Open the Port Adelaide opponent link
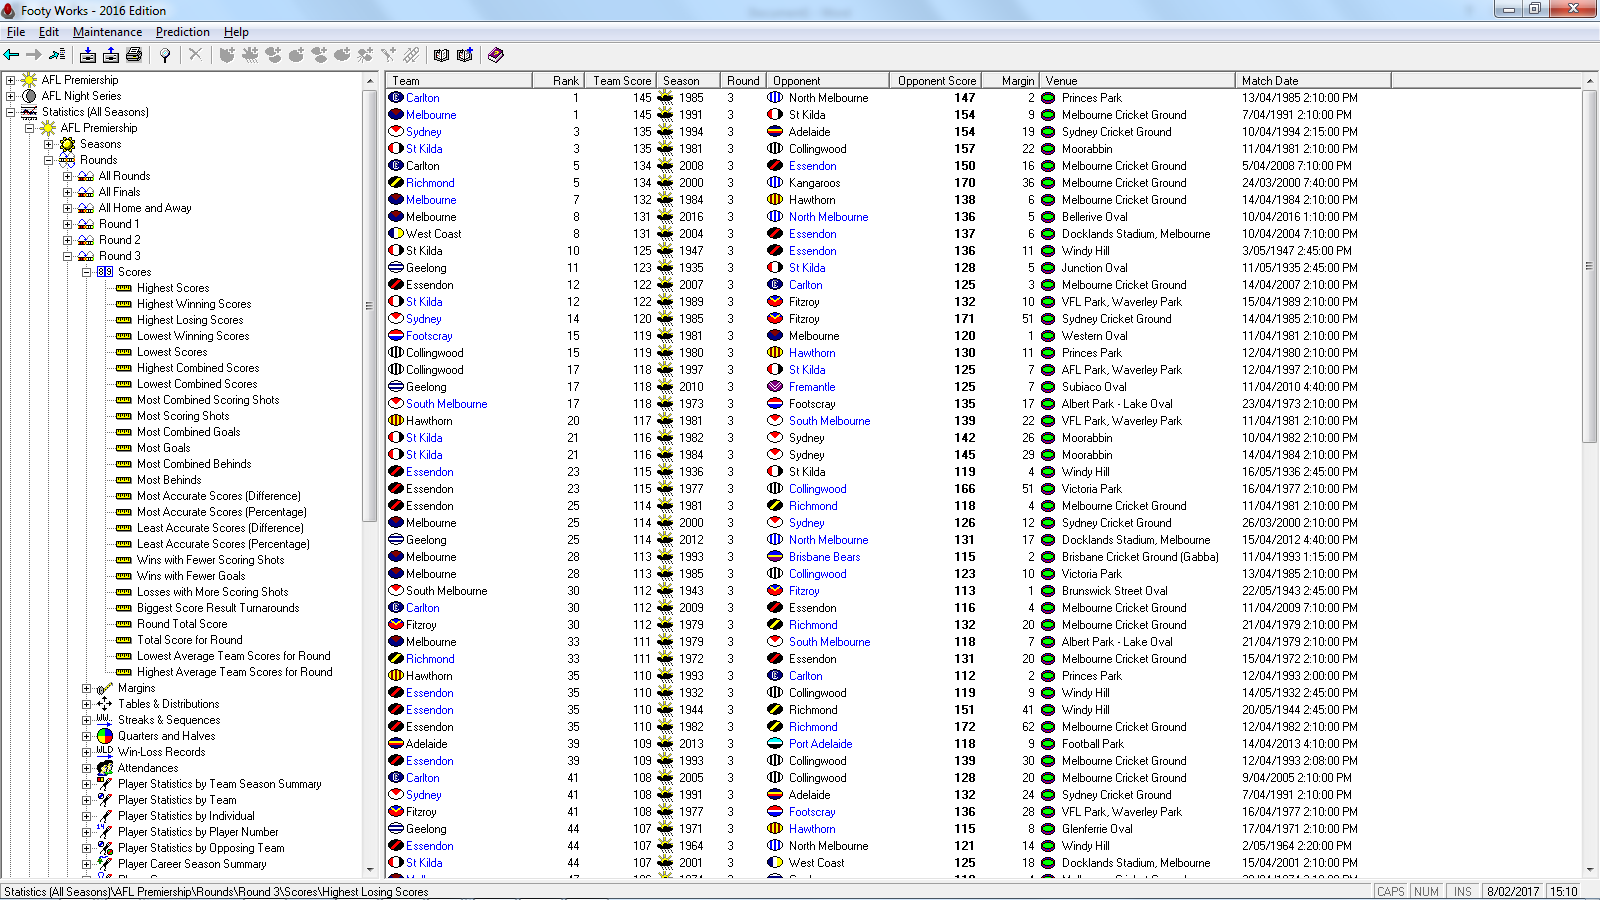 [x=820, y=744]
